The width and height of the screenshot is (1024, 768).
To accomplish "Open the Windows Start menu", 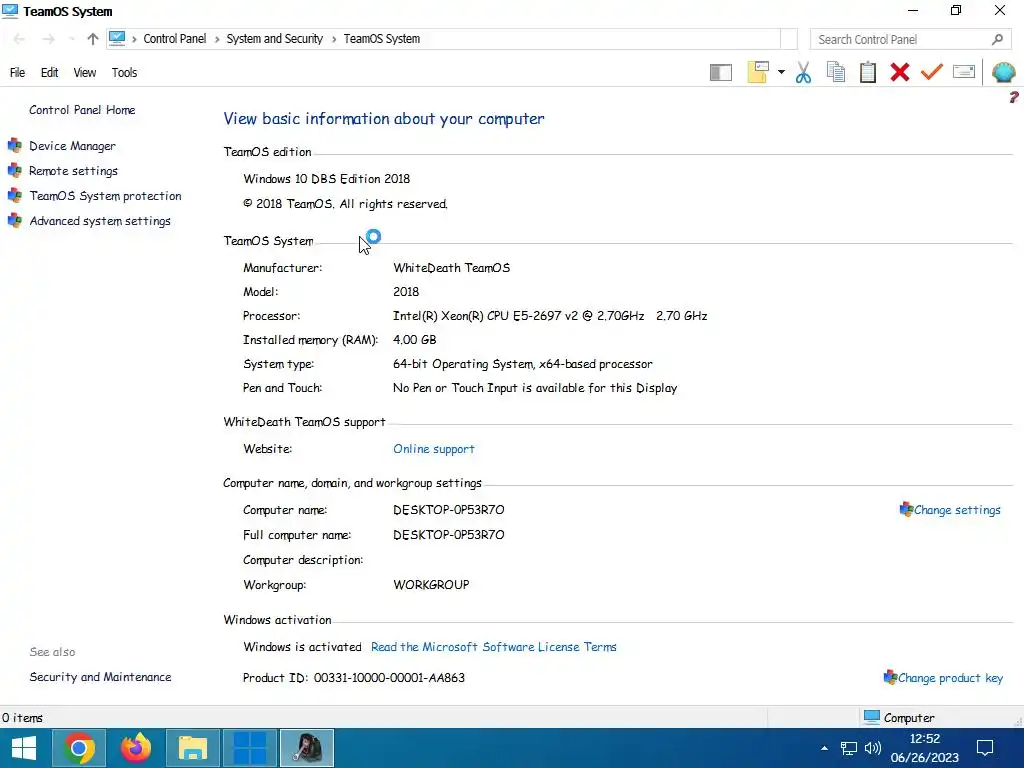I will click(24, 748).
